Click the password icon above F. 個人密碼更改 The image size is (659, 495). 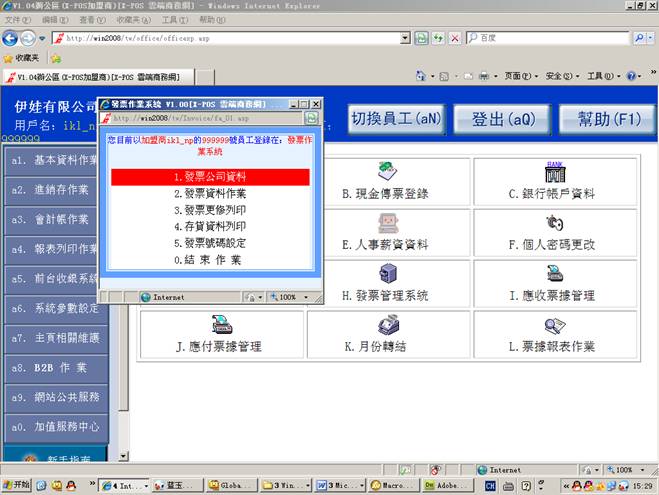click(554, 221)
